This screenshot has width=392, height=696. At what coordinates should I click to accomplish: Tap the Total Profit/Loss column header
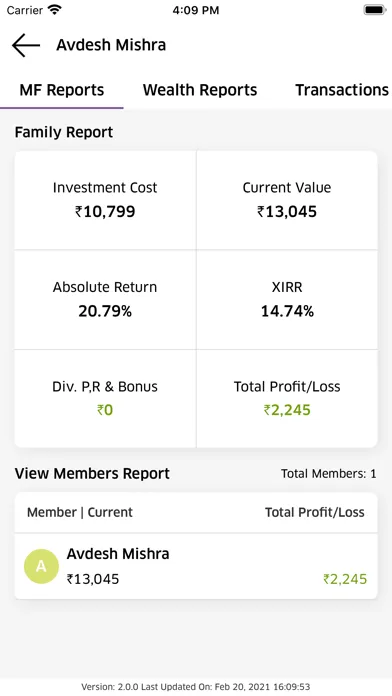click(x=315, y=512)
